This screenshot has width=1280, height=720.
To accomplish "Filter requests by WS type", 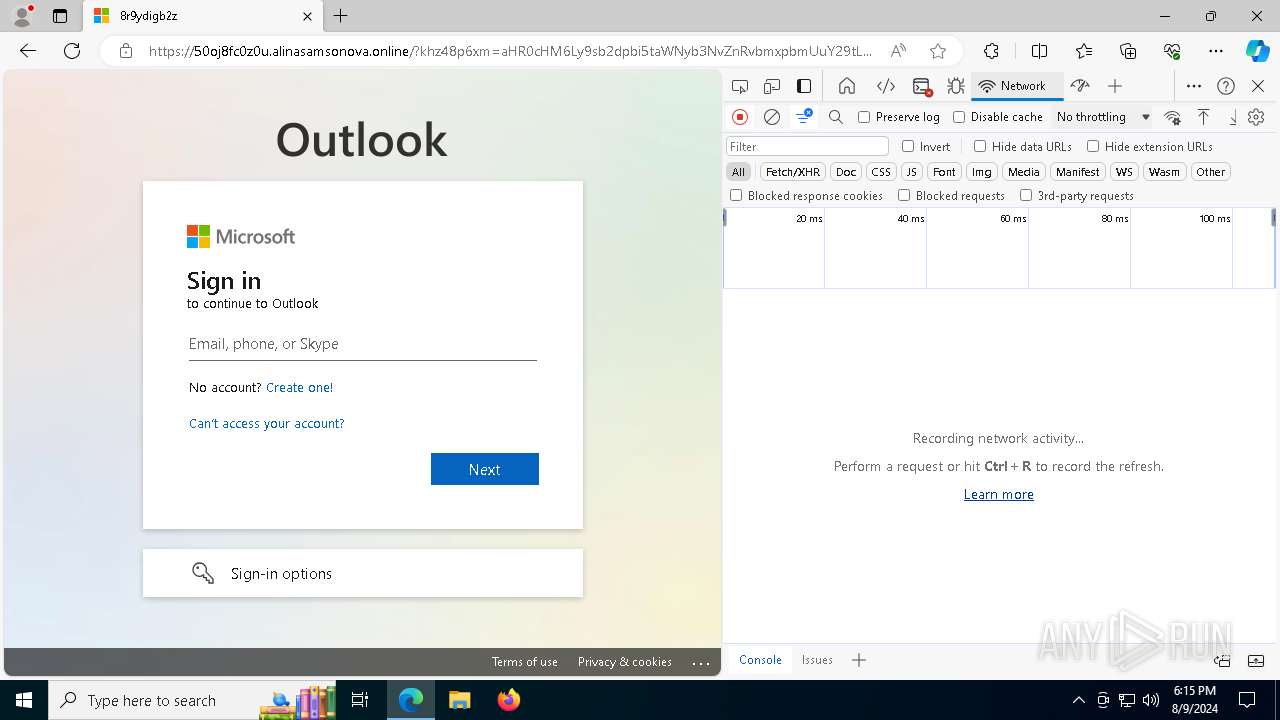I will coord(1125,172).
